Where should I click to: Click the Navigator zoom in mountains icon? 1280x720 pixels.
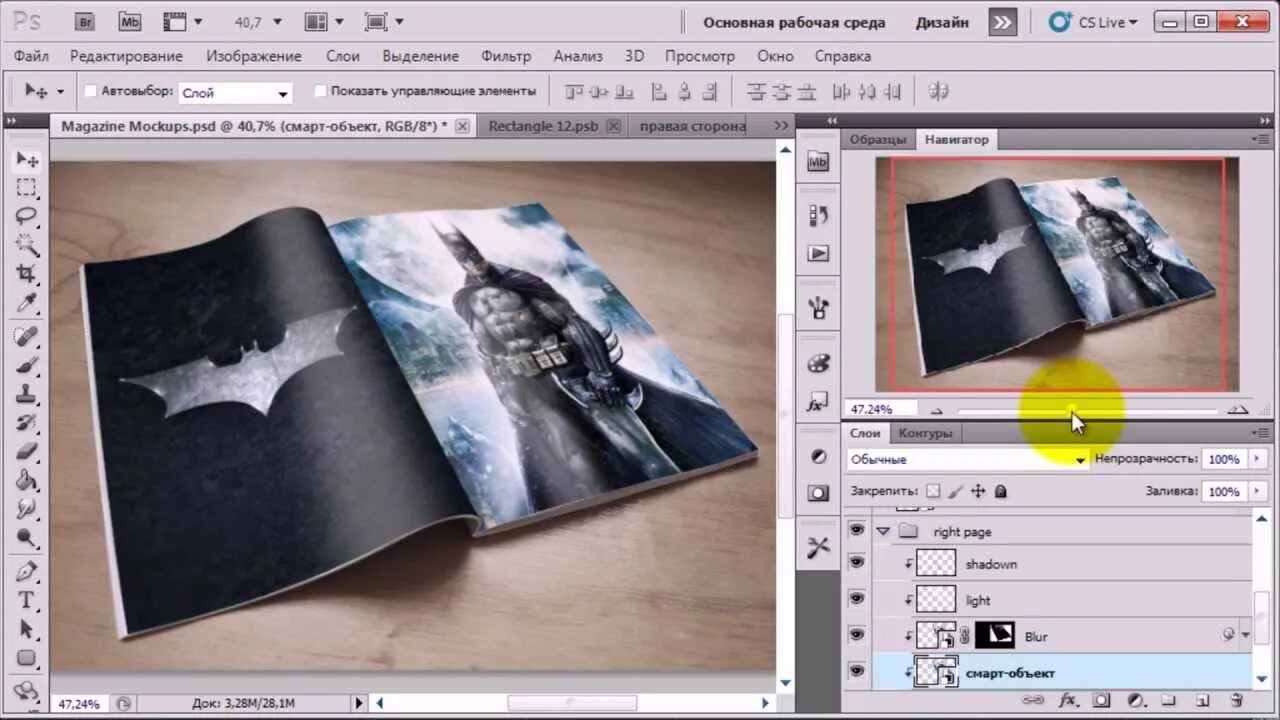(x=1237, y=408)
